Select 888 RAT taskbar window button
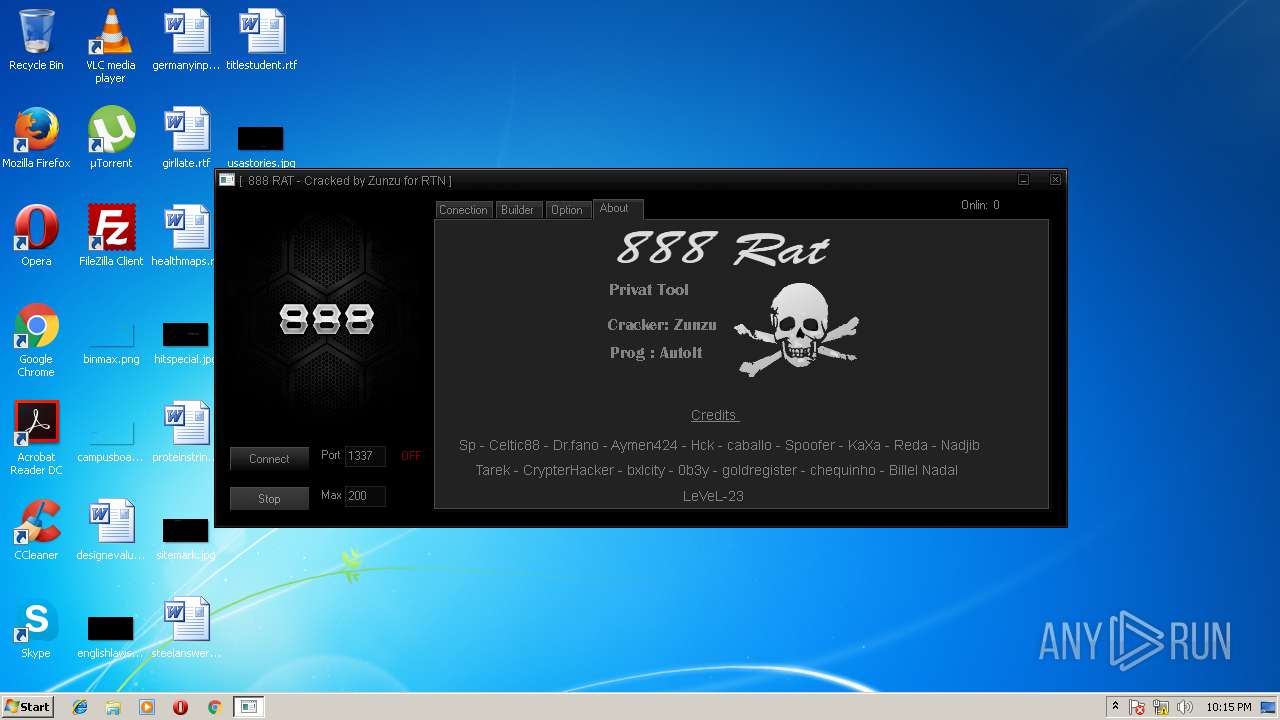This screenshot has height=720, width=1280. click(249, 707)
